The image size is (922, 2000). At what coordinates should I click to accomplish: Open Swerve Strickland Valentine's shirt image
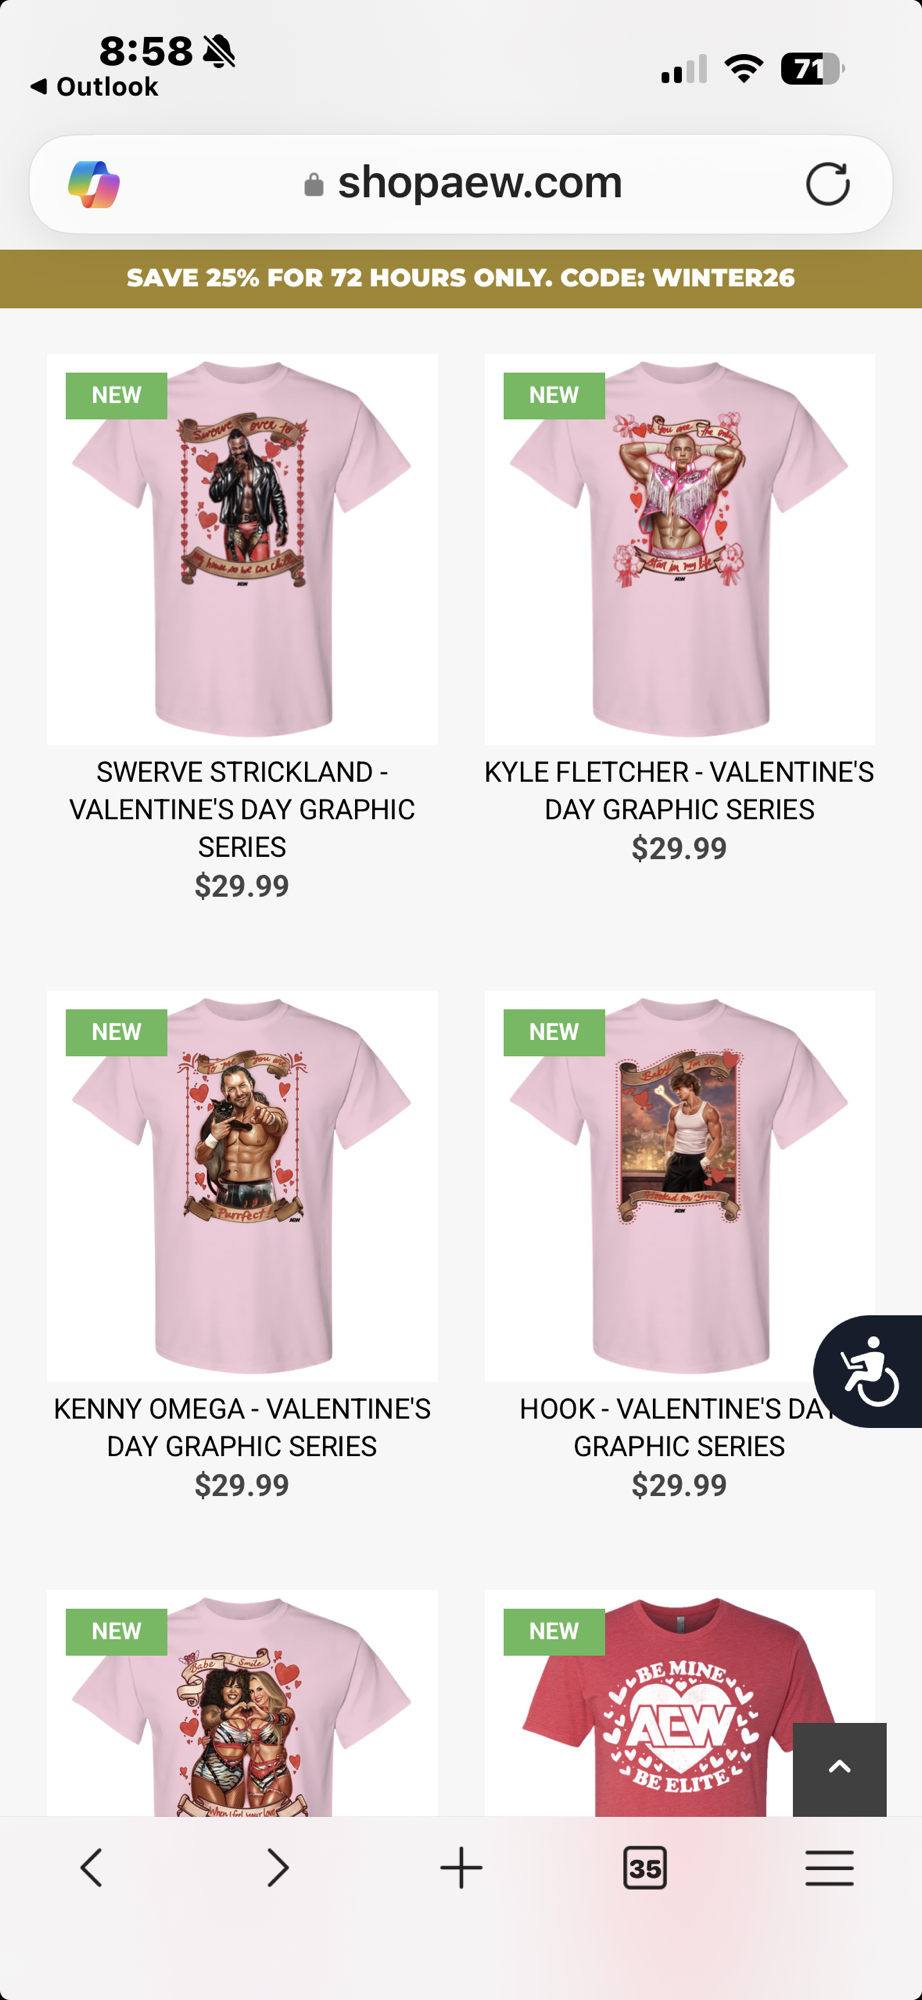[x=242, y=549]
